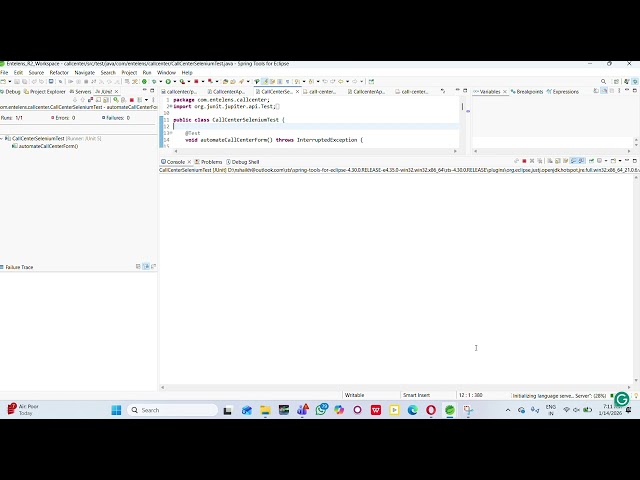Select automateCallCenterForm() test in JUnit tree

click(46, 146)
